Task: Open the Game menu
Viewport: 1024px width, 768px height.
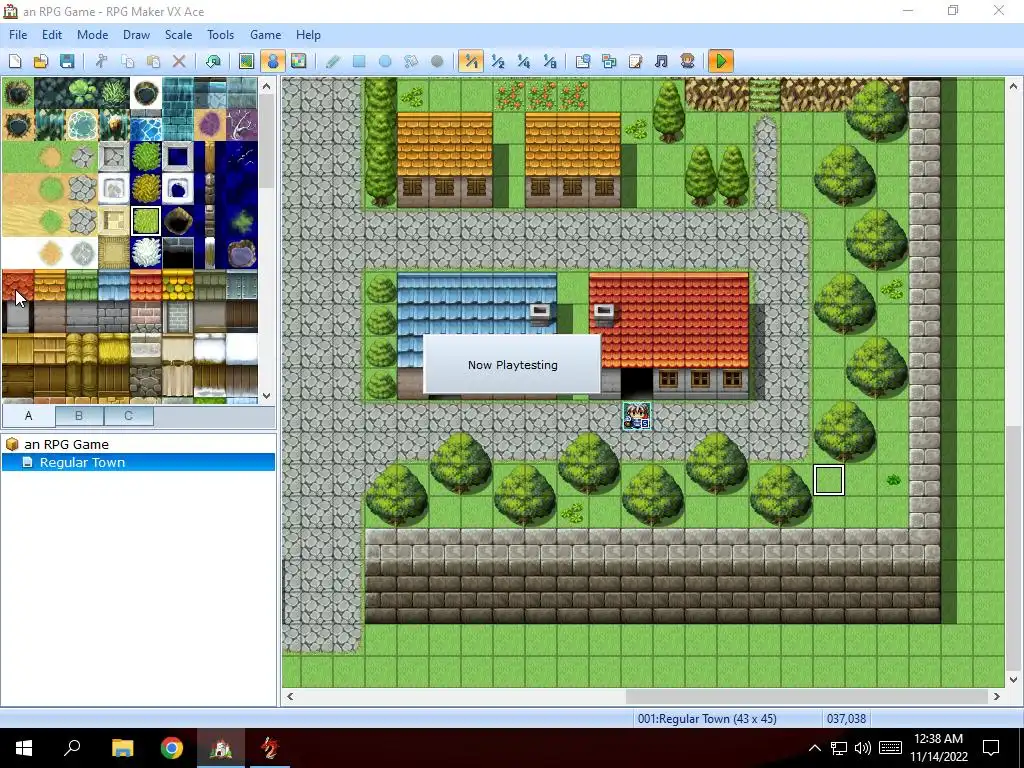Action: pos(265,35)
